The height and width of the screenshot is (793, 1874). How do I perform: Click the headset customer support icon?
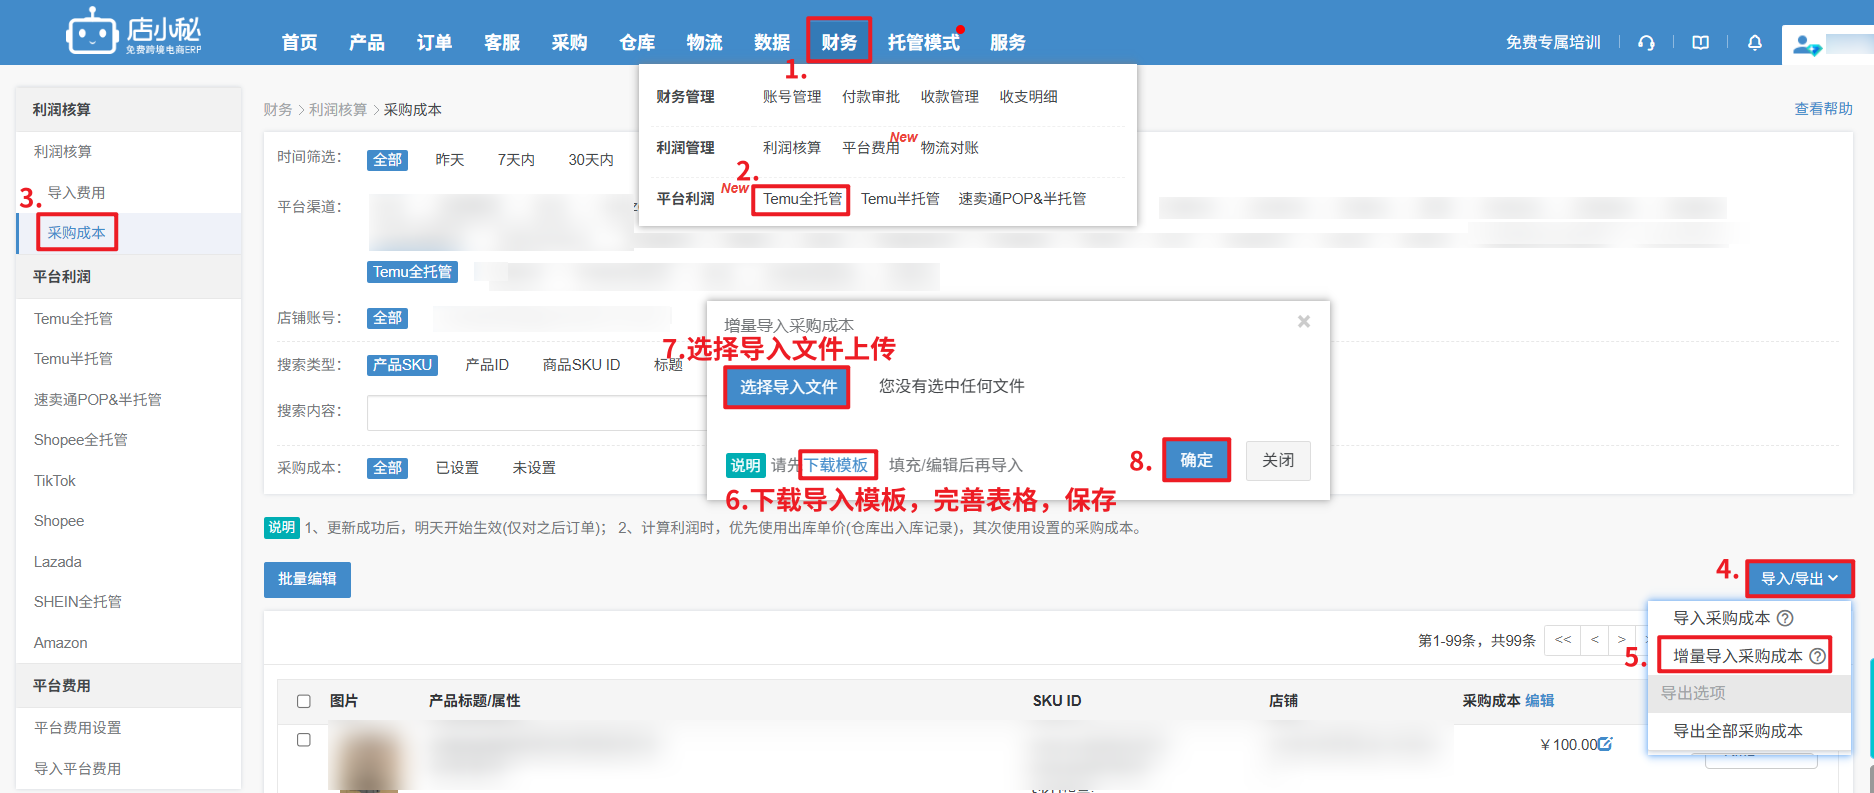pyautogui.click(x=1646, y=43)
